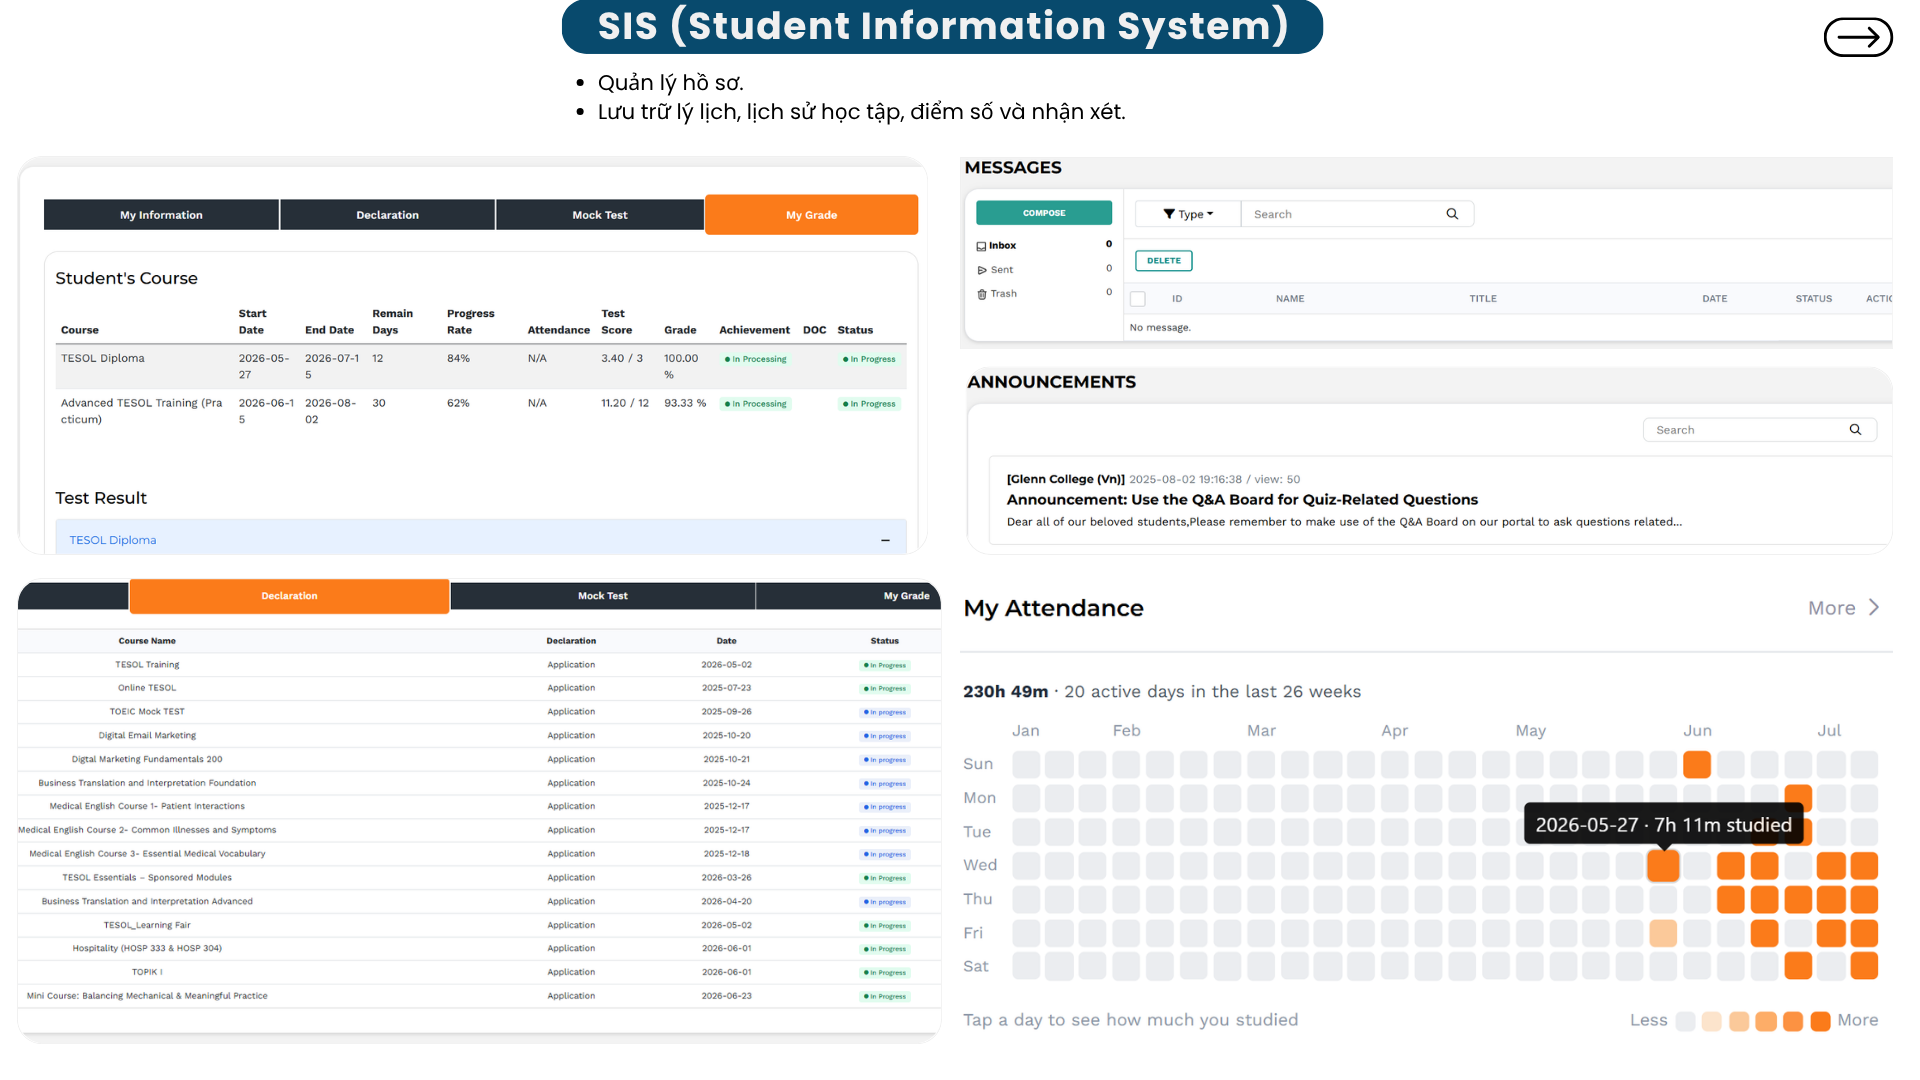1920x1080 pixels.
Task: Click the TESOL Diploma course row name
Action: click(103, 358)
